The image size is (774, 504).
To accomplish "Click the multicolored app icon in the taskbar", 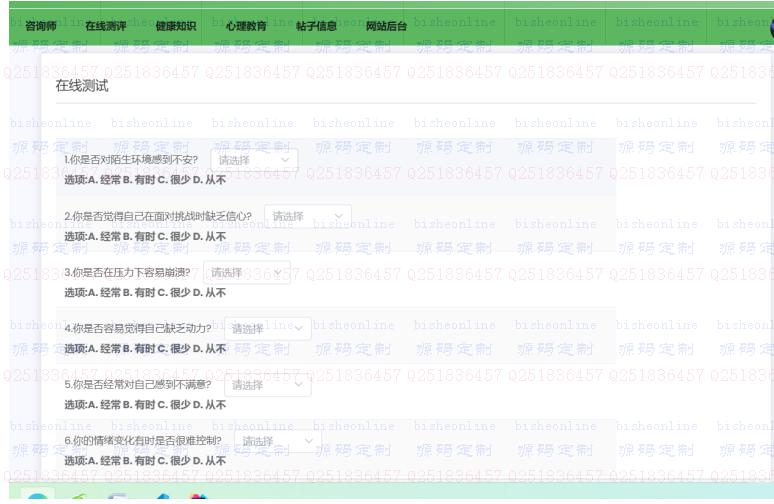I will pos(197,497).
